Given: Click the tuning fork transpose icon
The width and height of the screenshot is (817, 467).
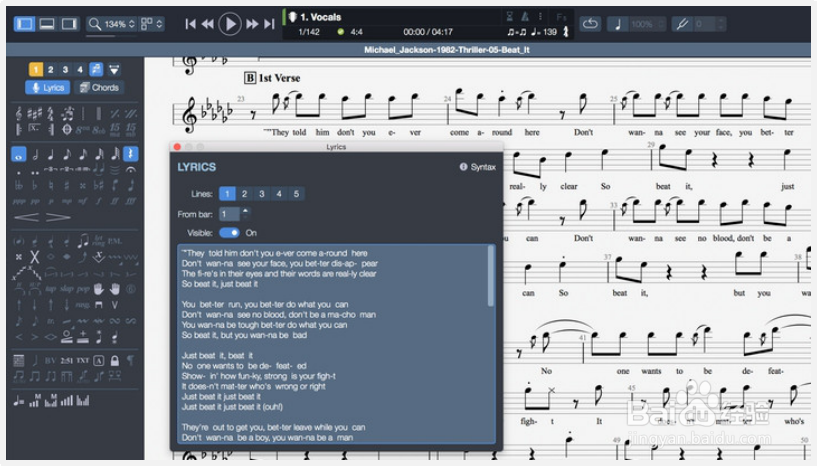Looking at the screenshot, I should click(x=682, y=24).
